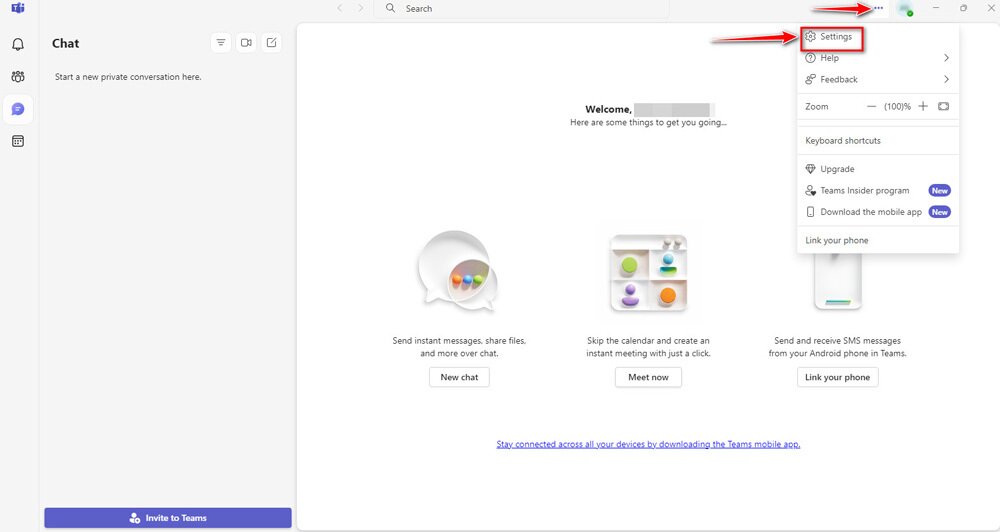Choose Help menu entry

click(878, 58)
